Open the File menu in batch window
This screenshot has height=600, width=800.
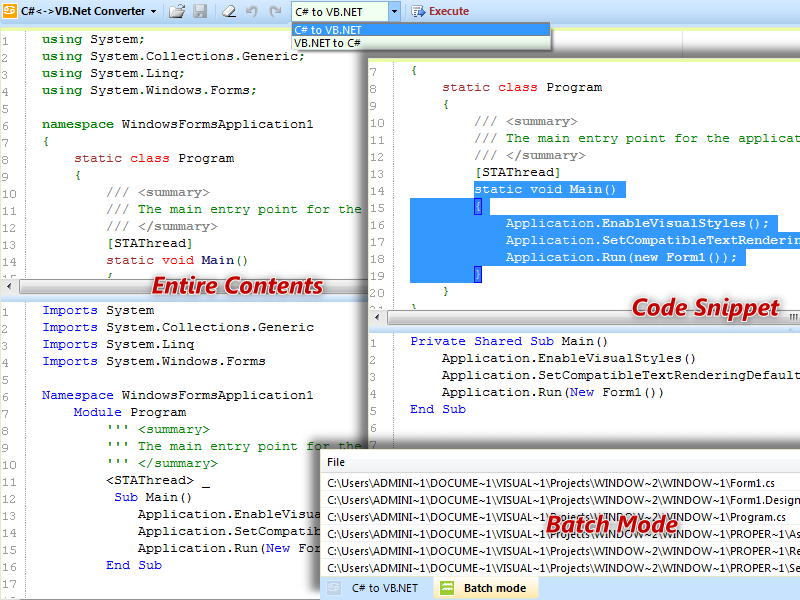(336, 462)
